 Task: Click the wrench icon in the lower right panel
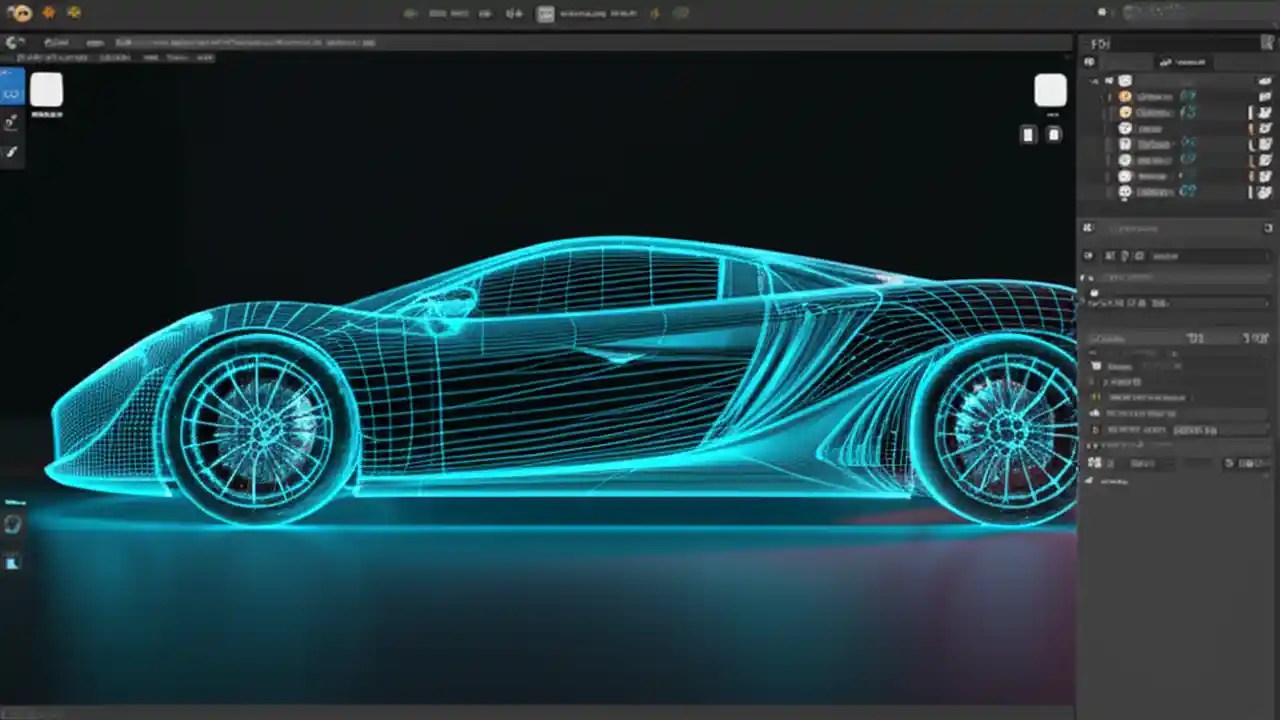click(x=1089, y=480)
